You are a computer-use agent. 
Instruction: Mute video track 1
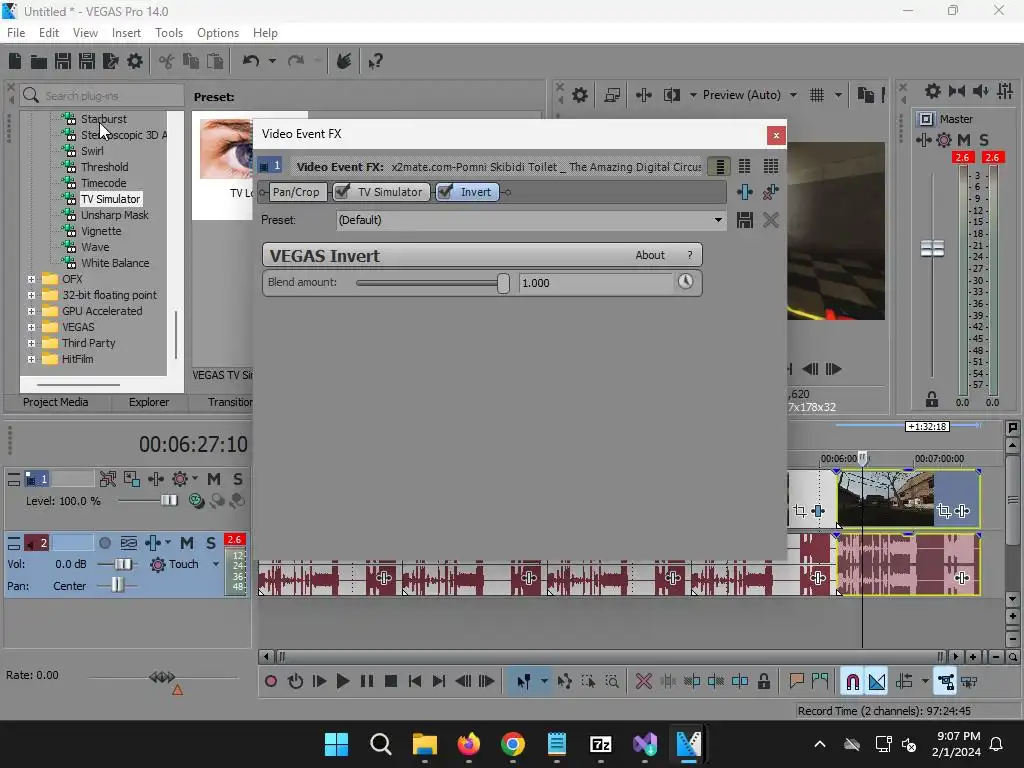(214, 479)
